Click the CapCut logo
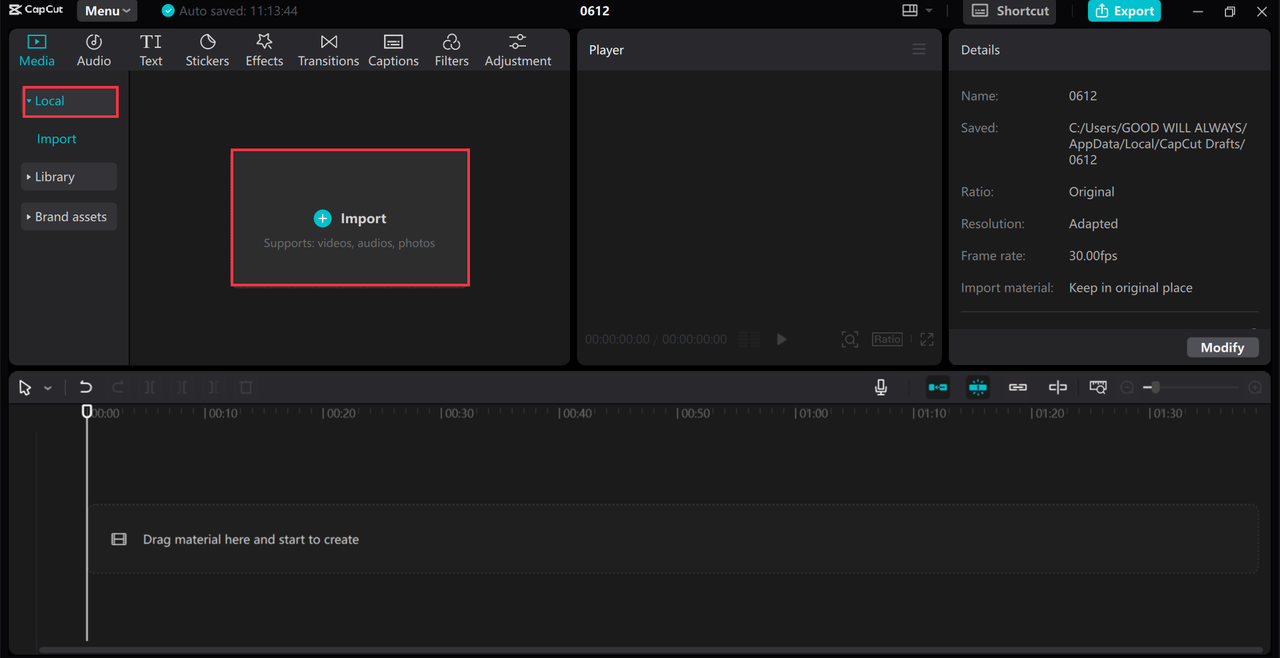1280x658 pixels. (36, 10)
